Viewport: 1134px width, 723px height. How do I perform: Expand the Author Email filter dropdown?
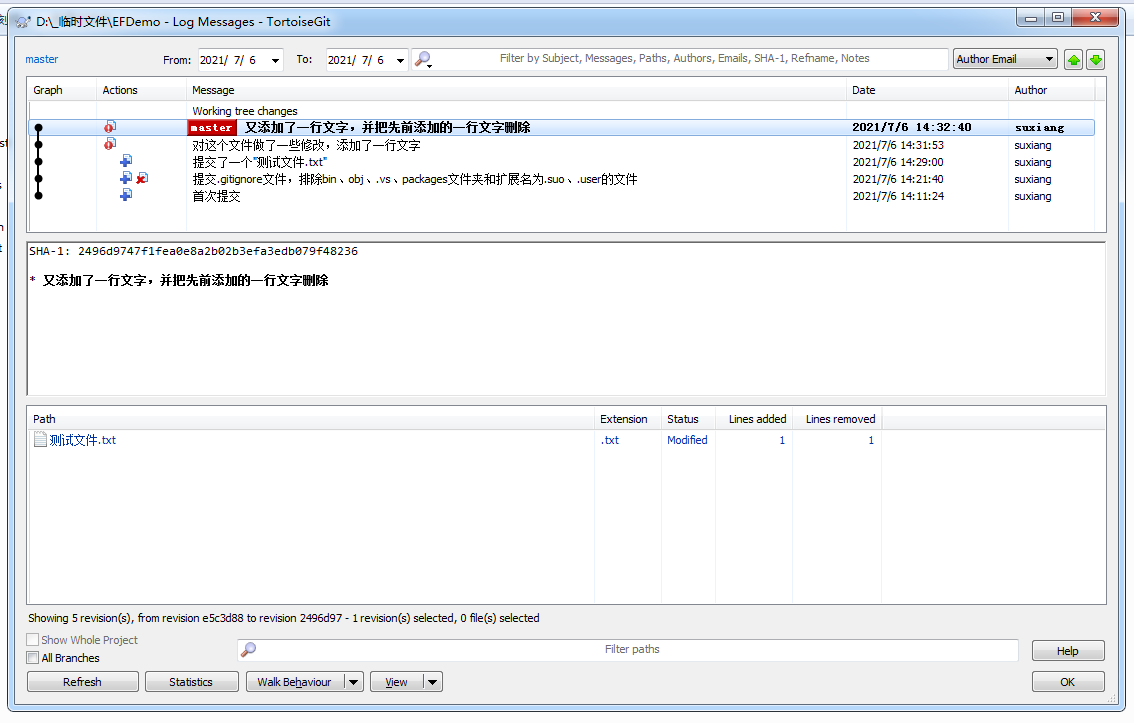tap(1048, 60)
